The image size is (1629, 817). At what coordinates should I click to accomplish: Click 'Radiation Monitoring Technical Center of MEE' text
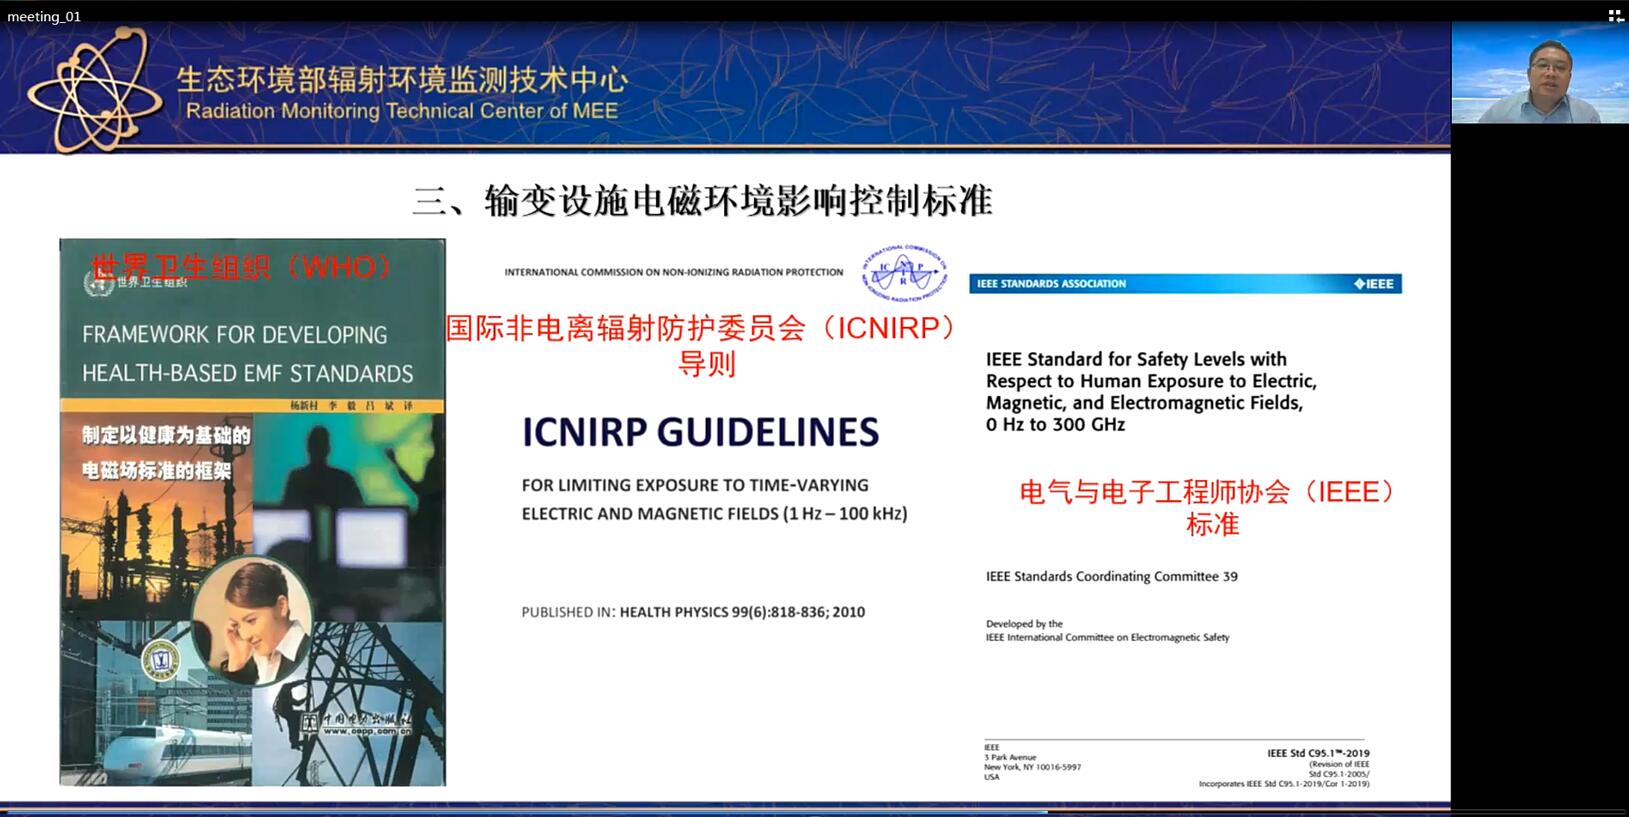tap(402, 111)
